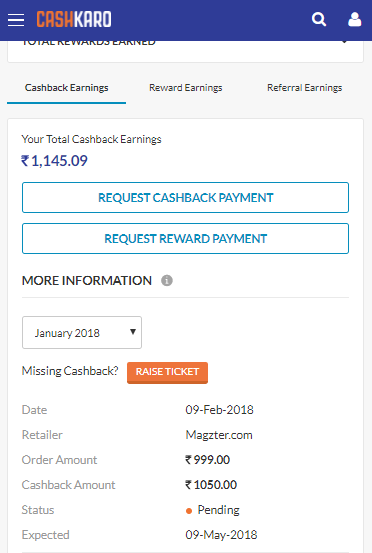
Task: Click the More Information info icon
Action: tap(167, 281)
